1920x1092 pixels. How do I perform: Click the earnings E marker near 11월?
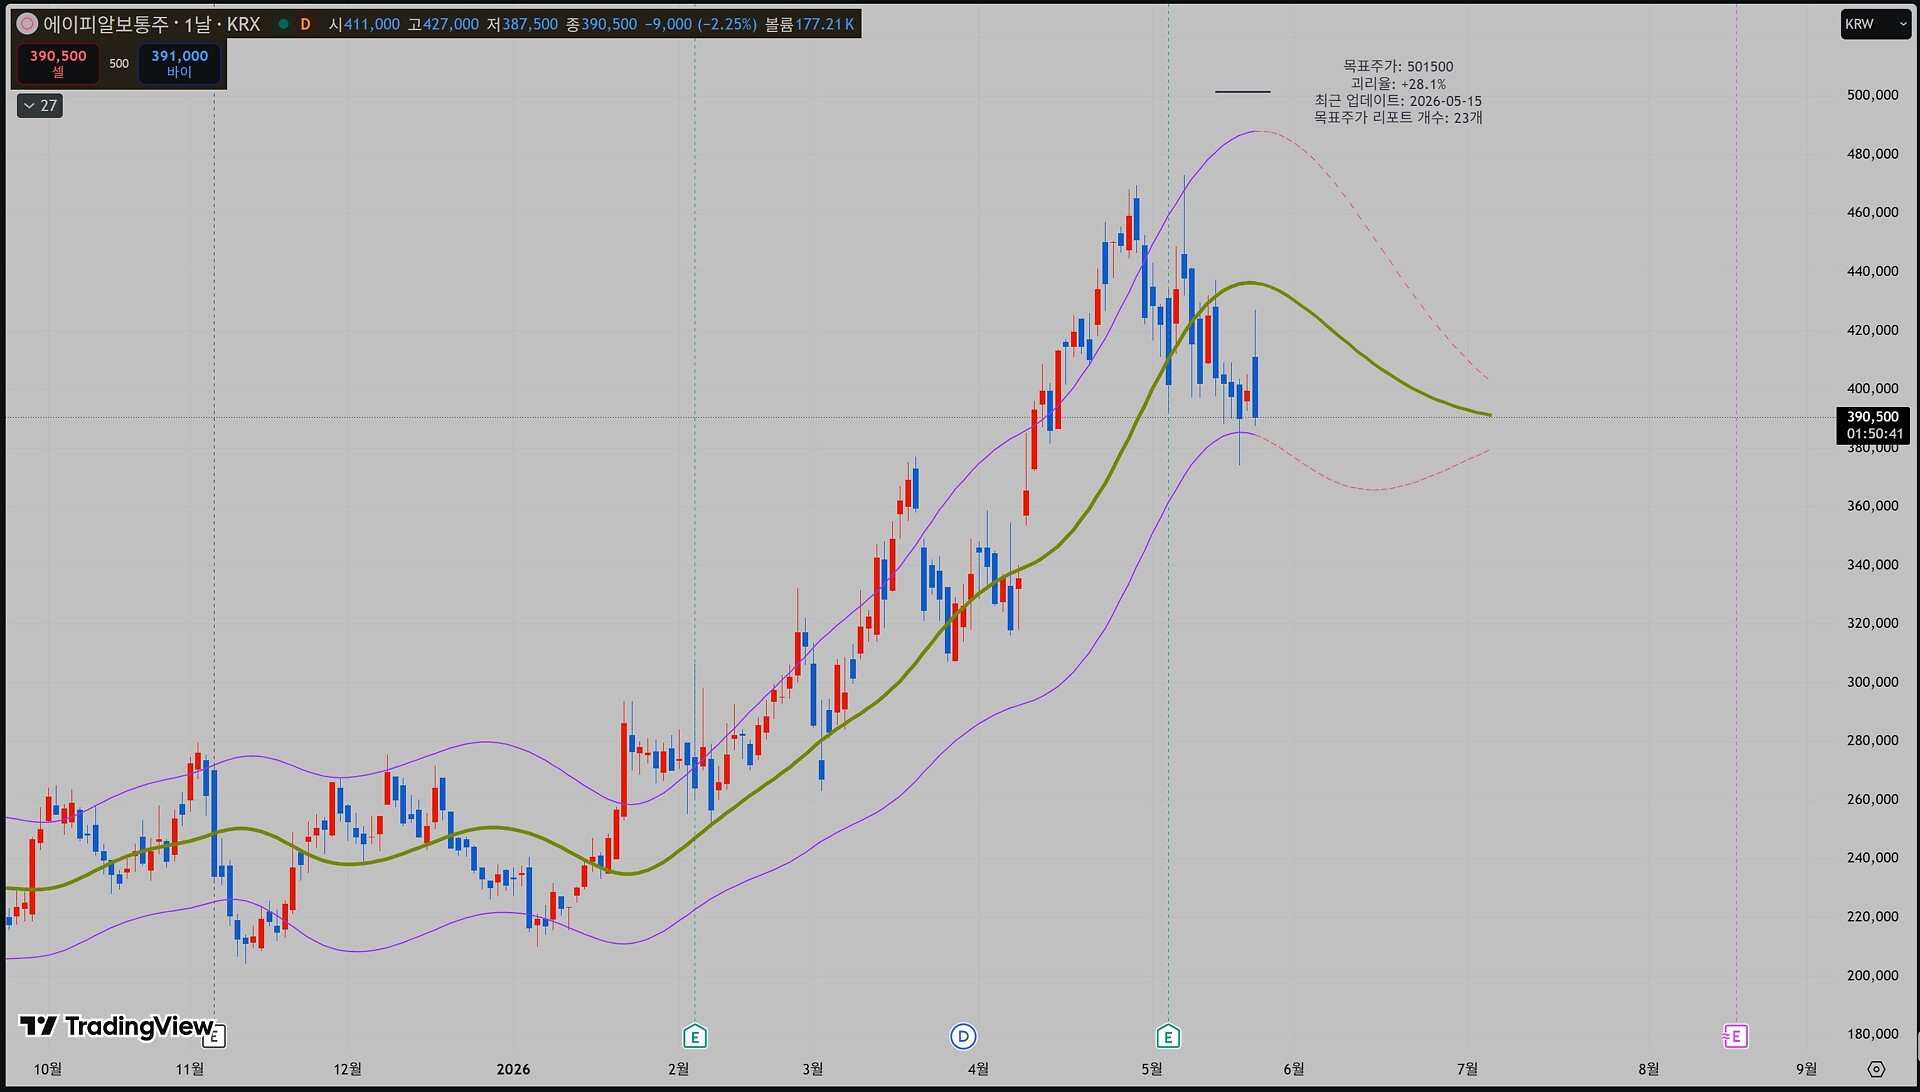pyautogui.click(x=214, y=1037)
